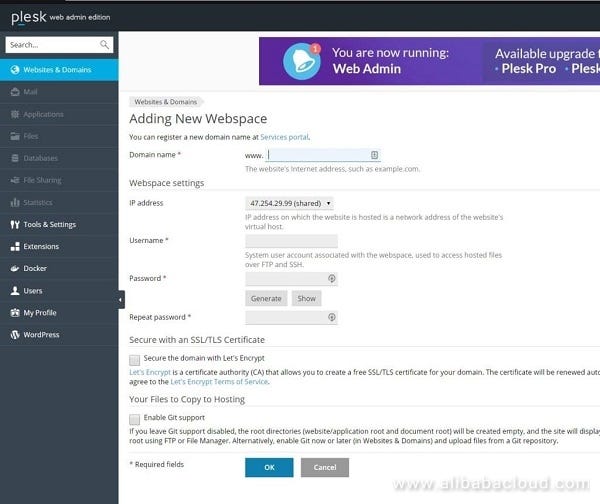
Task: Open Extensions in sidebar
Action: (x=59, y=246)
